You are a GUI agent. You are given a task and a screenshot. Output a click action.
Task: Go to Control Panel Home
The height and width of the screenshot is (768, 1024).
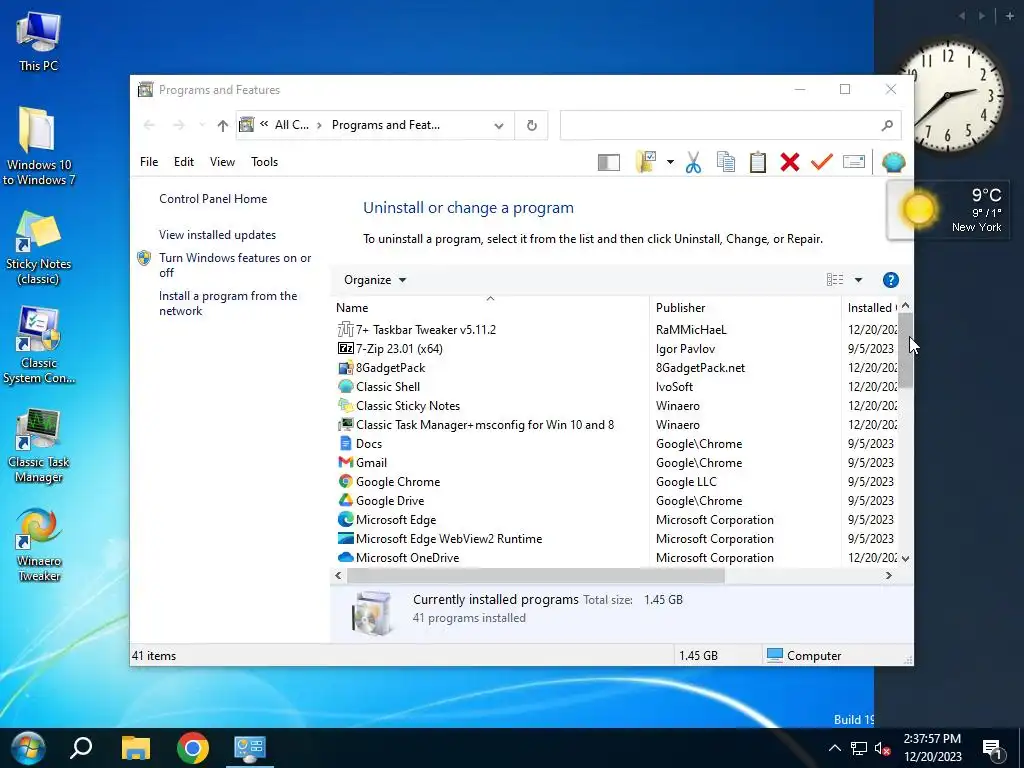tap(213, 199)
